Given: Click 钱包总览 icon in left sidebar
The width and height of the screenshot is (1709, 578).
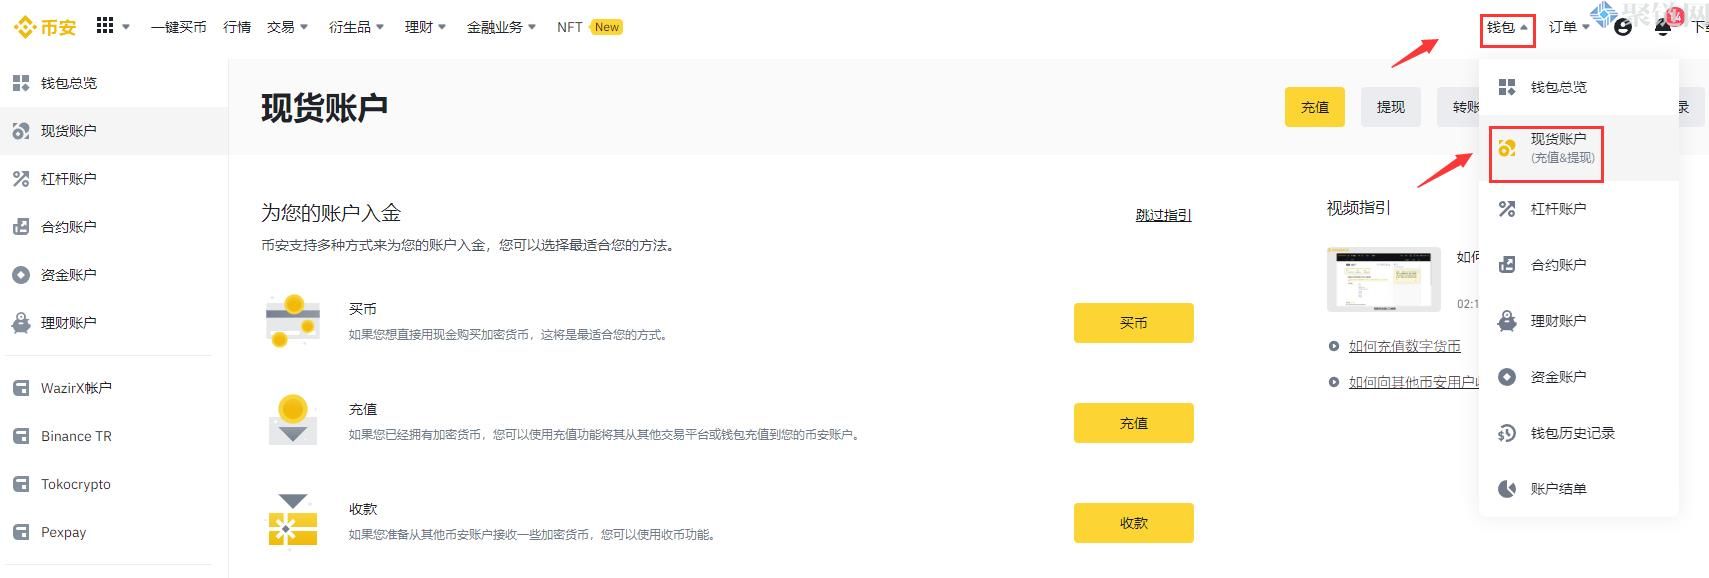Looking at the screenshot, I should click(x=21, y=83).
